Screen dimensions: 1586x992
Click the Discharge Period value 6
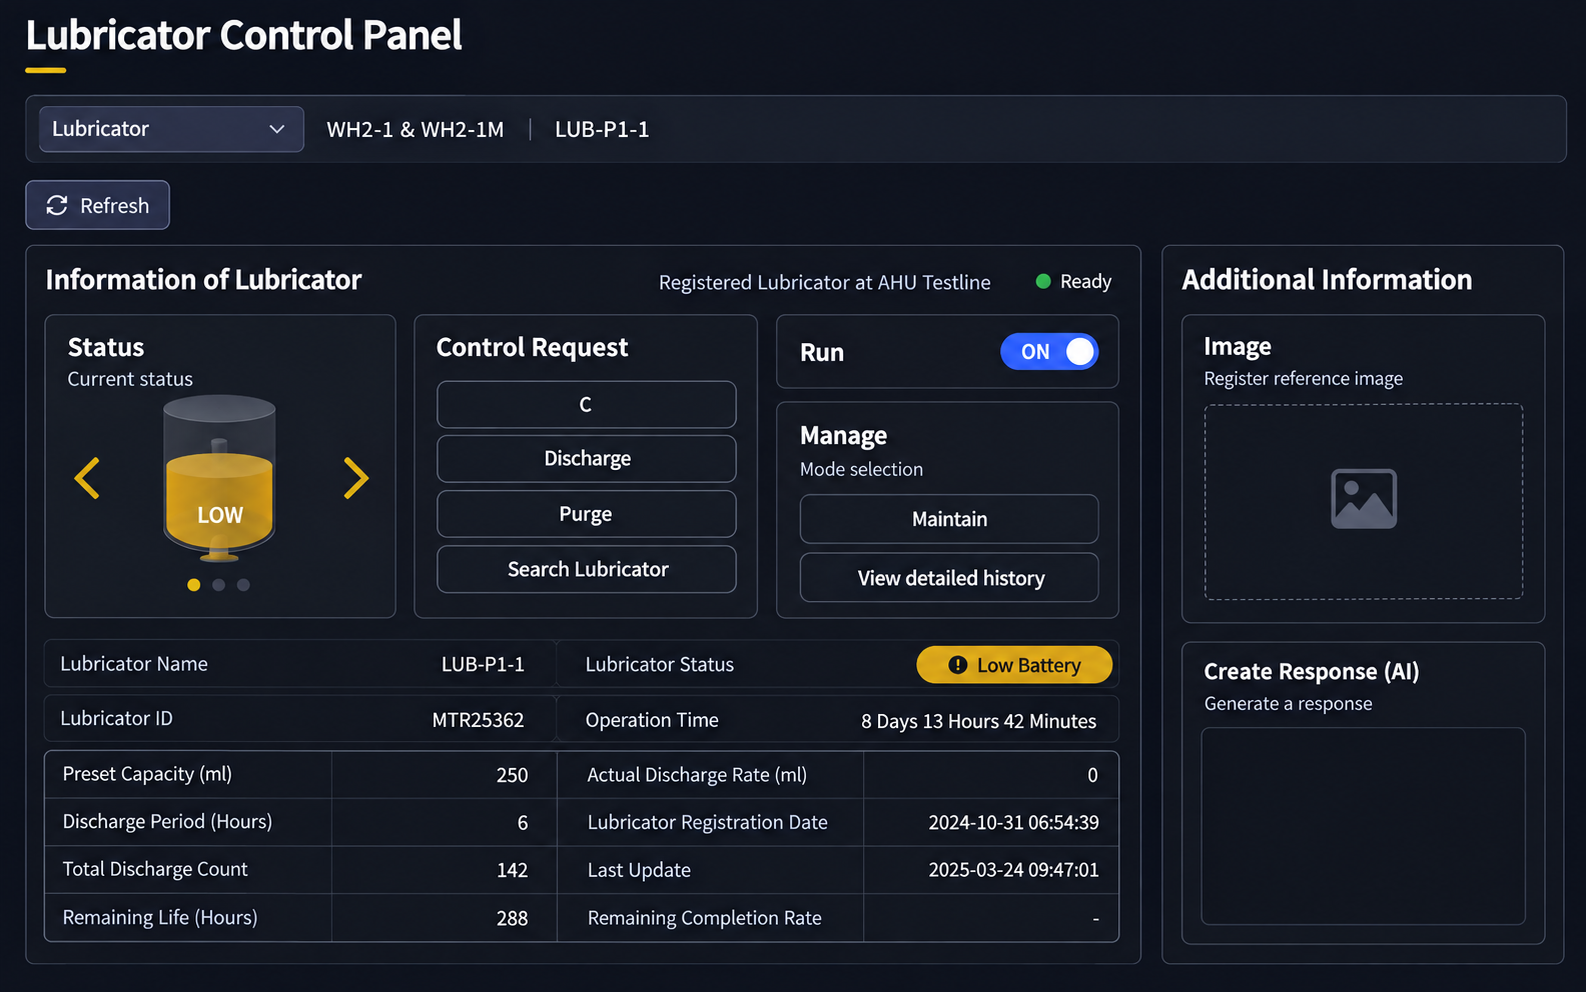[x=522, y=822]
